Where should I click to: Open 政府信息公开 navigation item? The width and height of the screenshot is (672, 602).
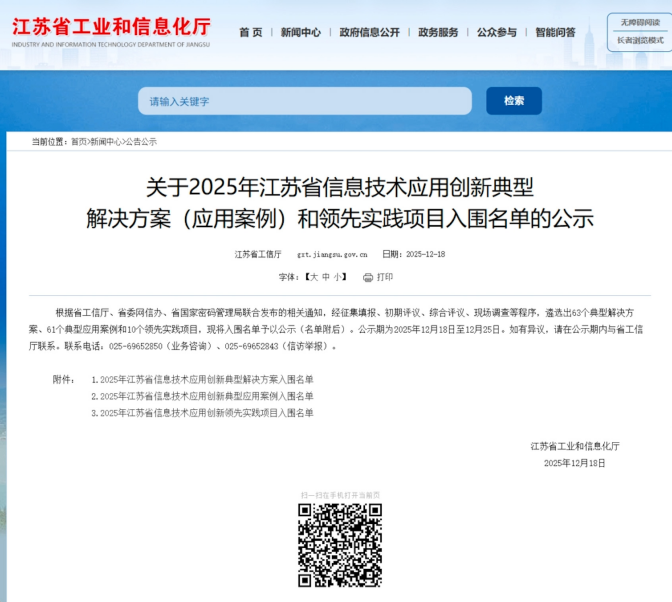point(369,33)
